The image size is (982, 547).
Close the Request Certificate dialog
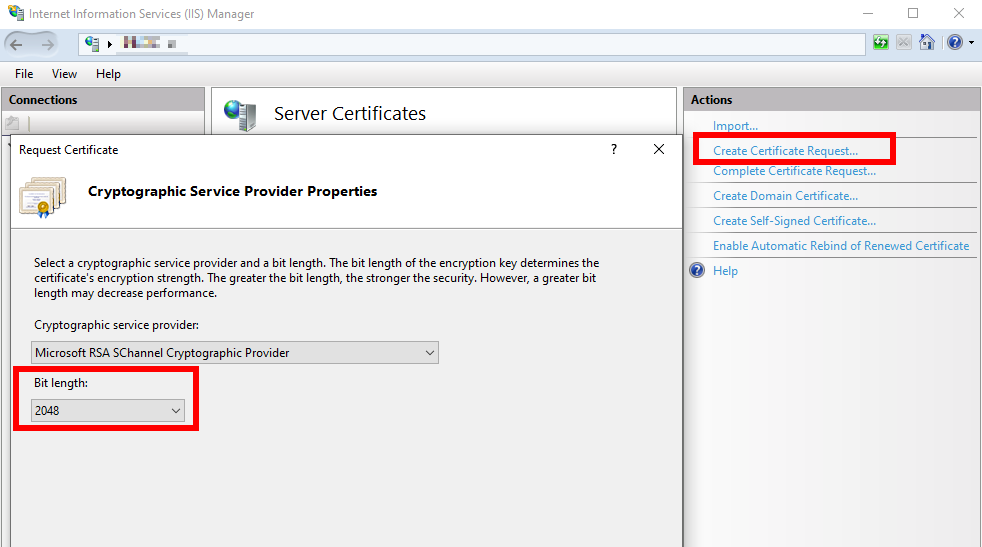659,149
